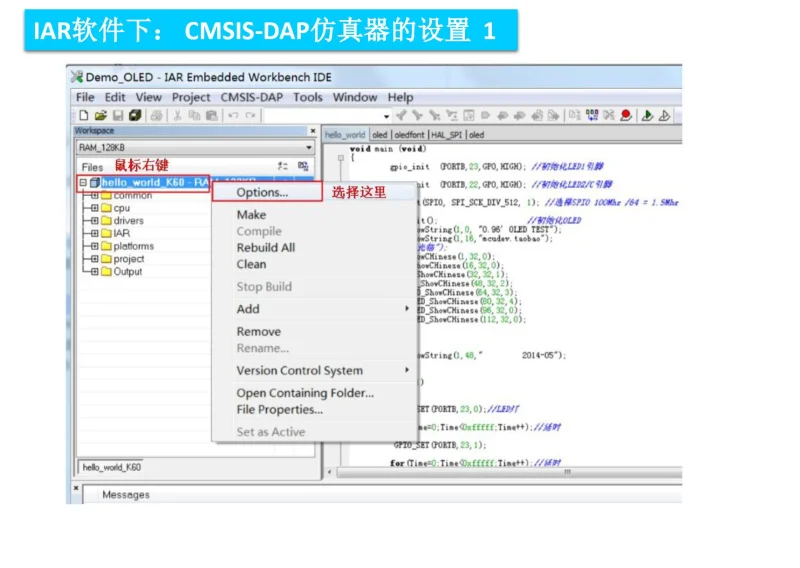The image size is (800, 568).
Task: Close the Messages panel
Action: click(76, 488)
